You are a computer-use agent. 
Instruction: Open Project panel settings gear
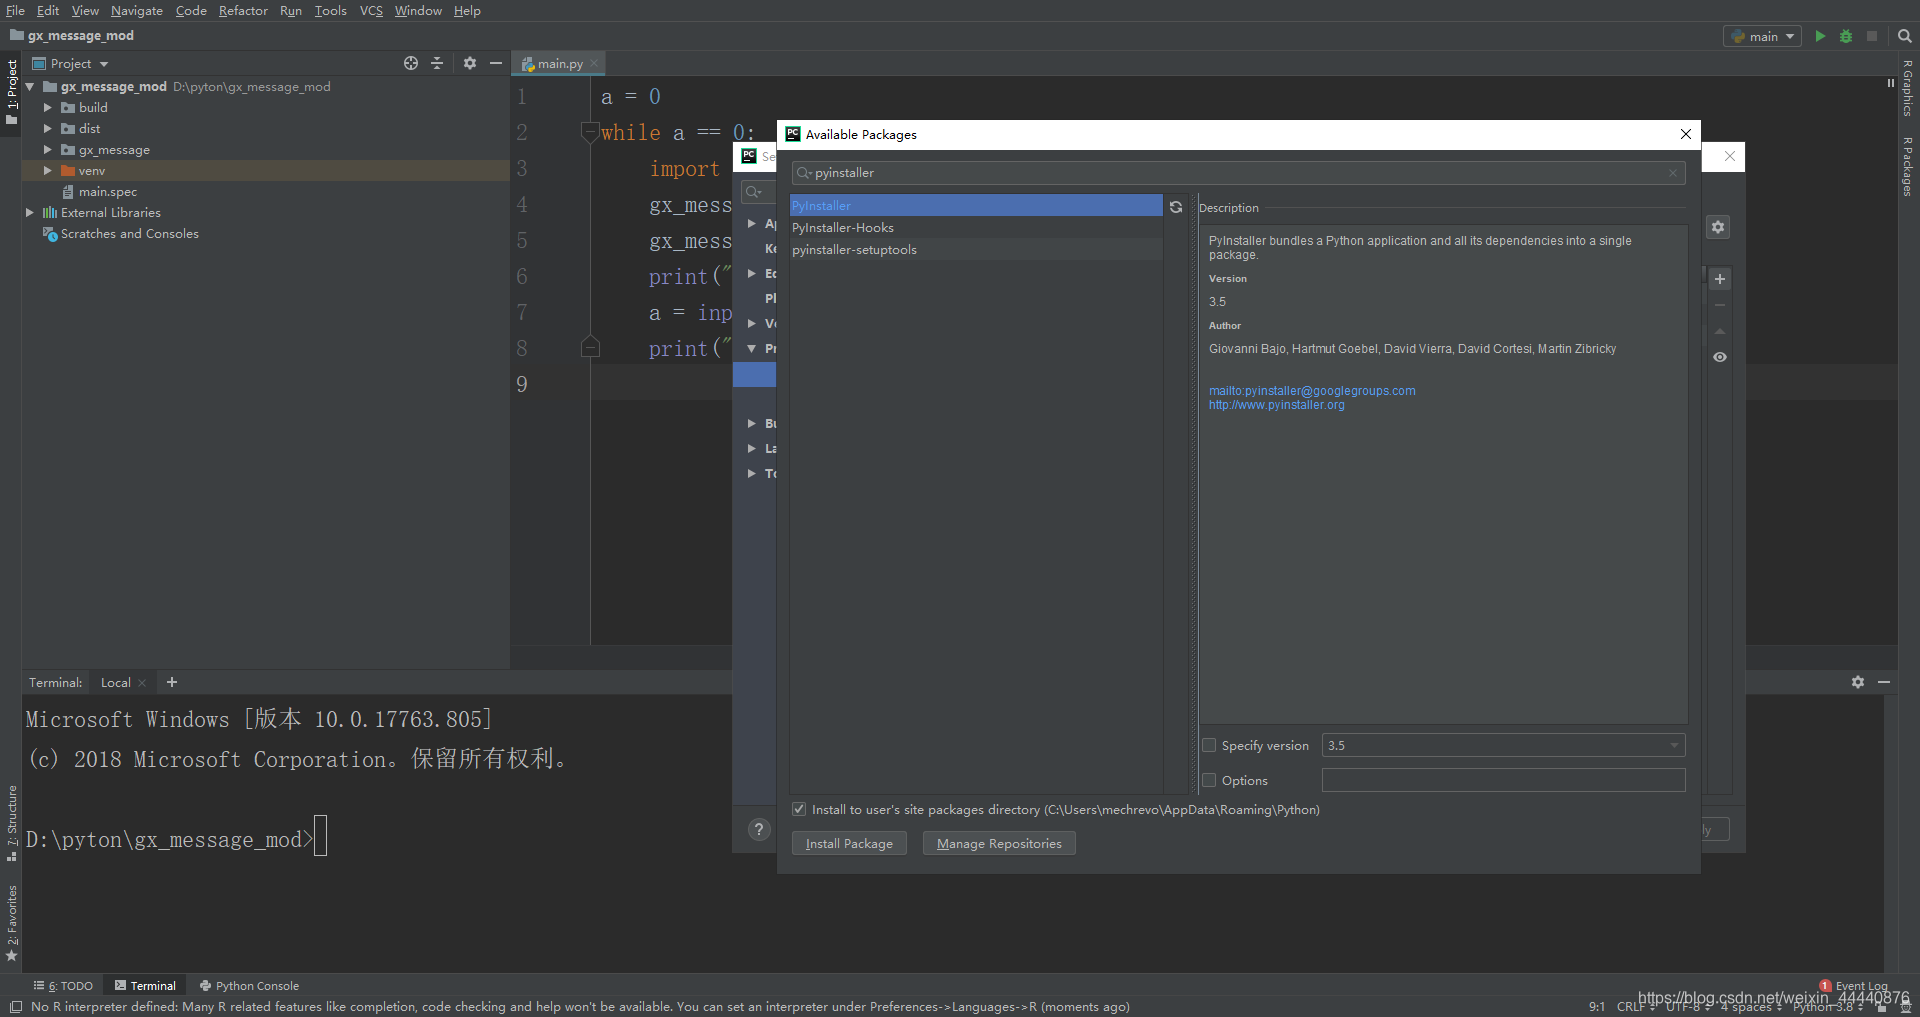pyautogui.click(x=469, y=63)
